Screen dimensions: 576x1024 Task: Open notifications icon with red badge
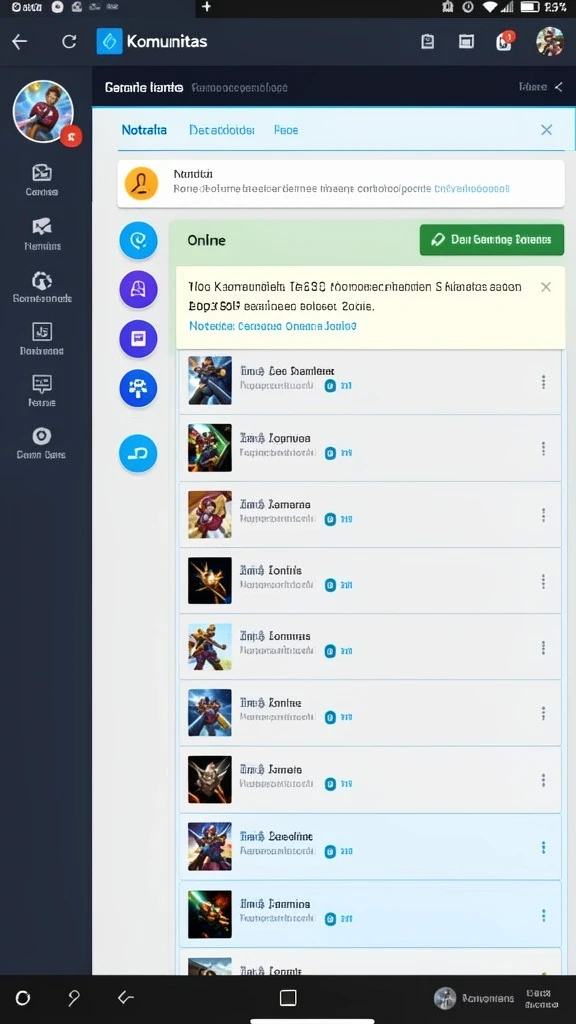(x=505, y=41)
